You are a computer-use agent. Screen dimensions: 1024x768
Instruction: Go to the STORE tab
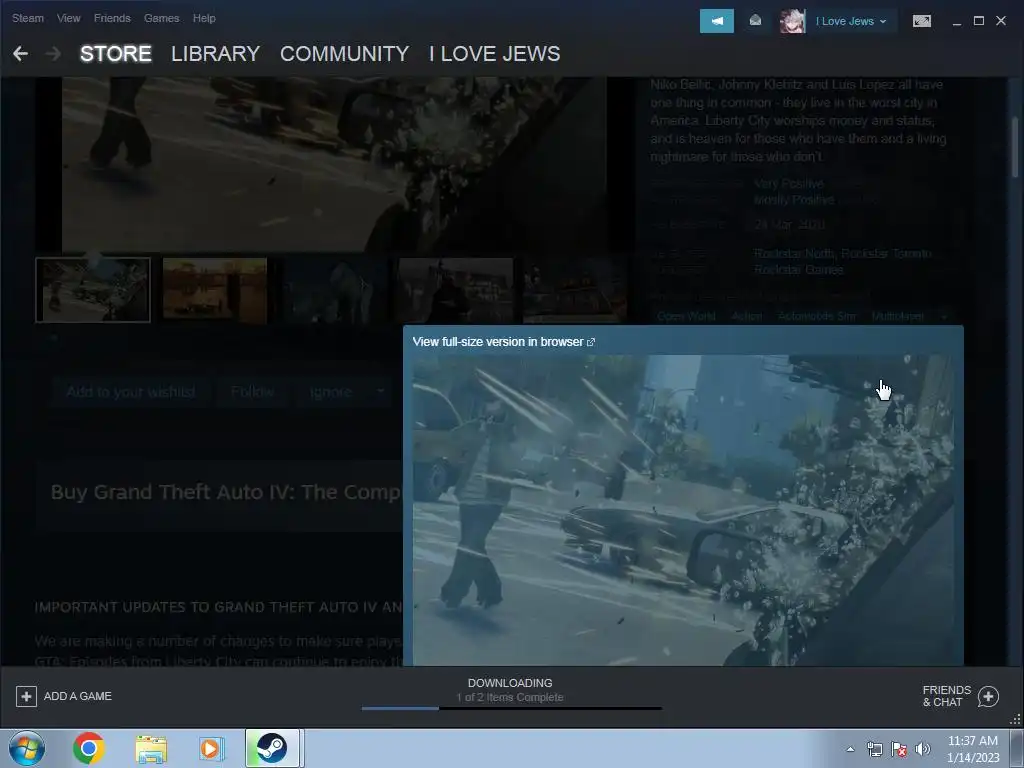(x=116, y=54)
